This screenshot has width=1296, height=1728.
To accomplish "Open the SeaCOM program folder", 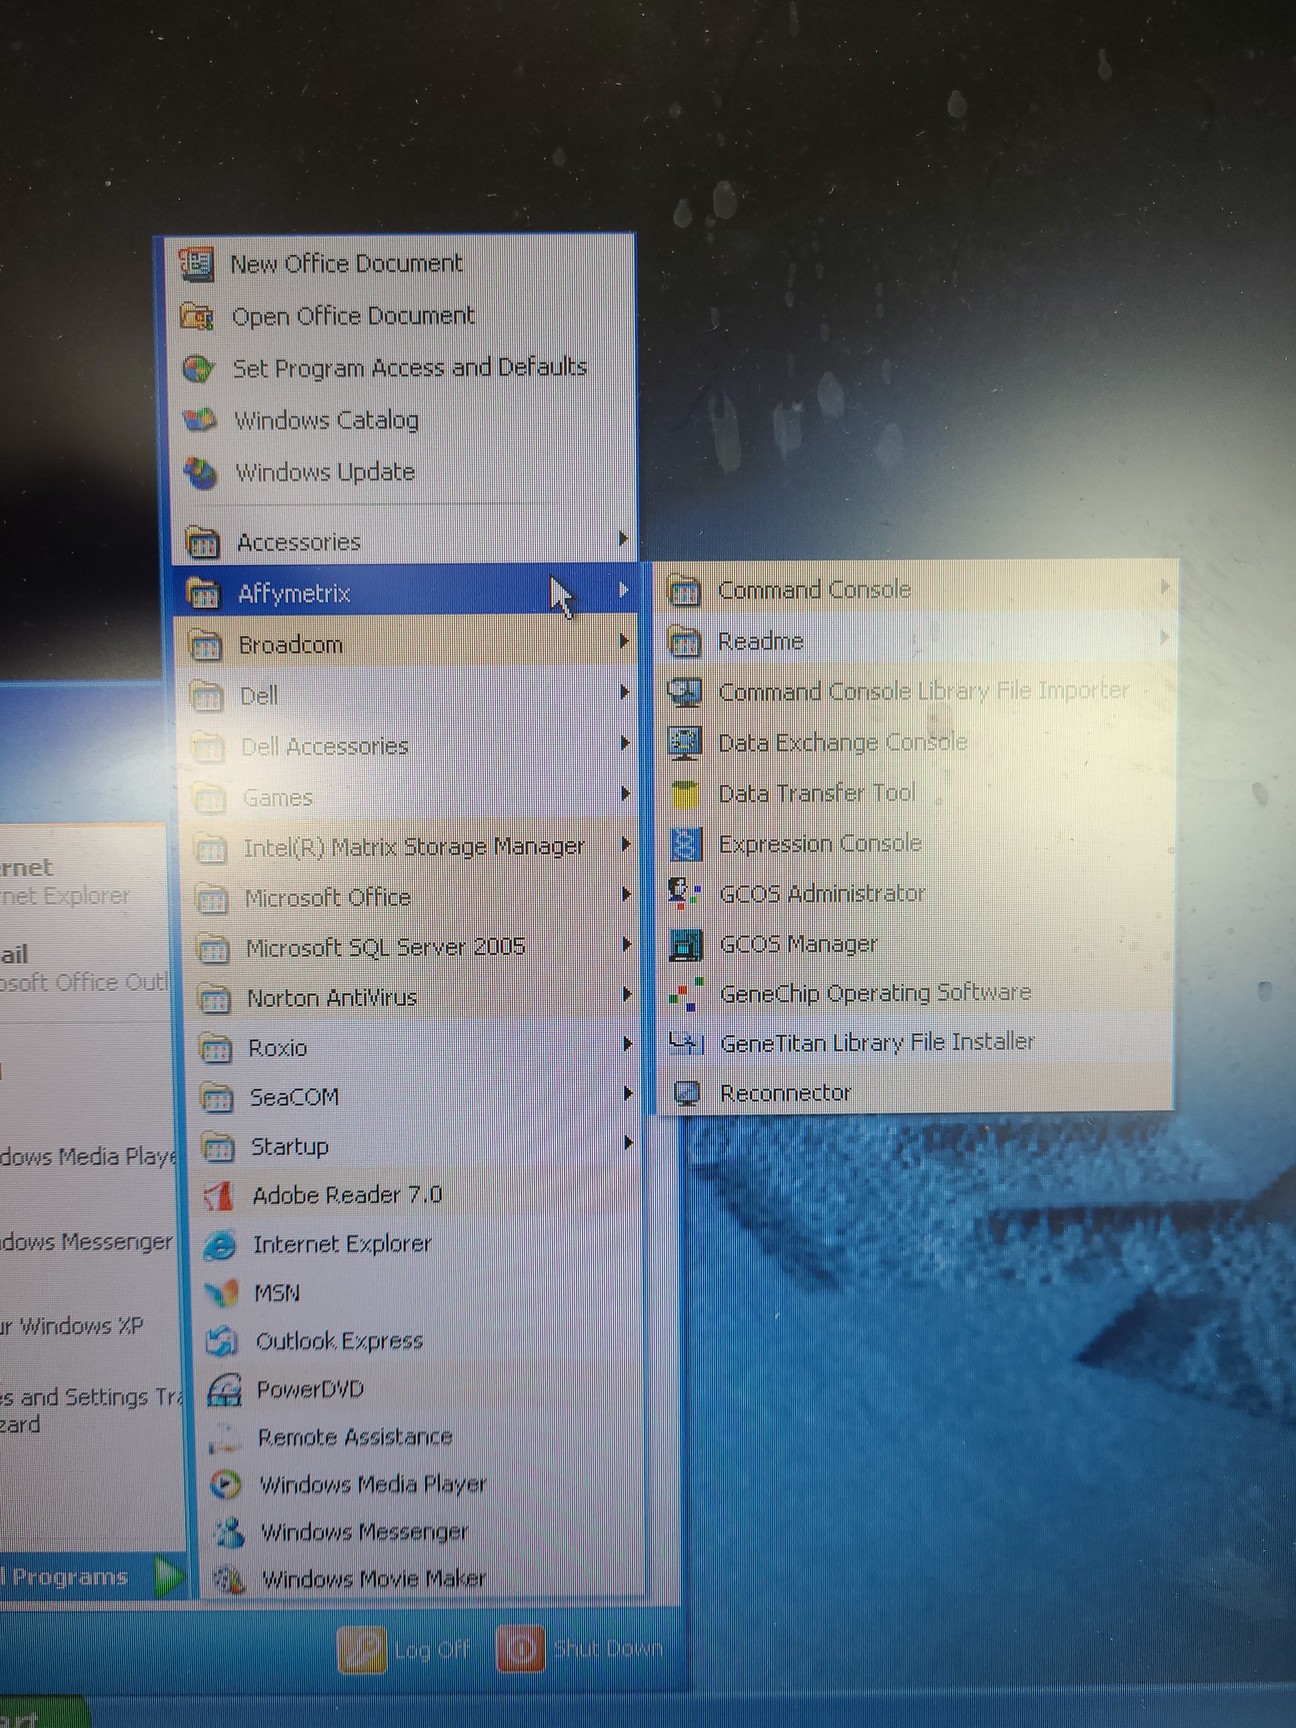I will (416, 1097).
